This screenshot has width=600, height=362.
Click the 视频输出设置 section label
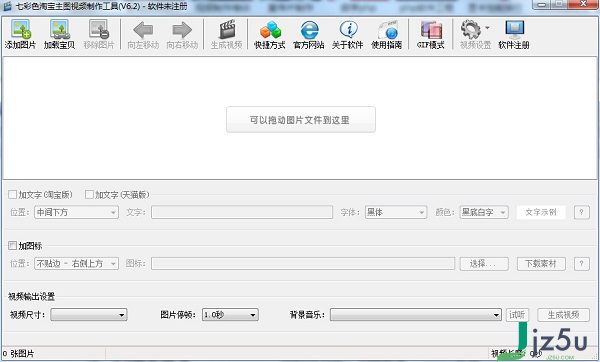click(31, 297)
